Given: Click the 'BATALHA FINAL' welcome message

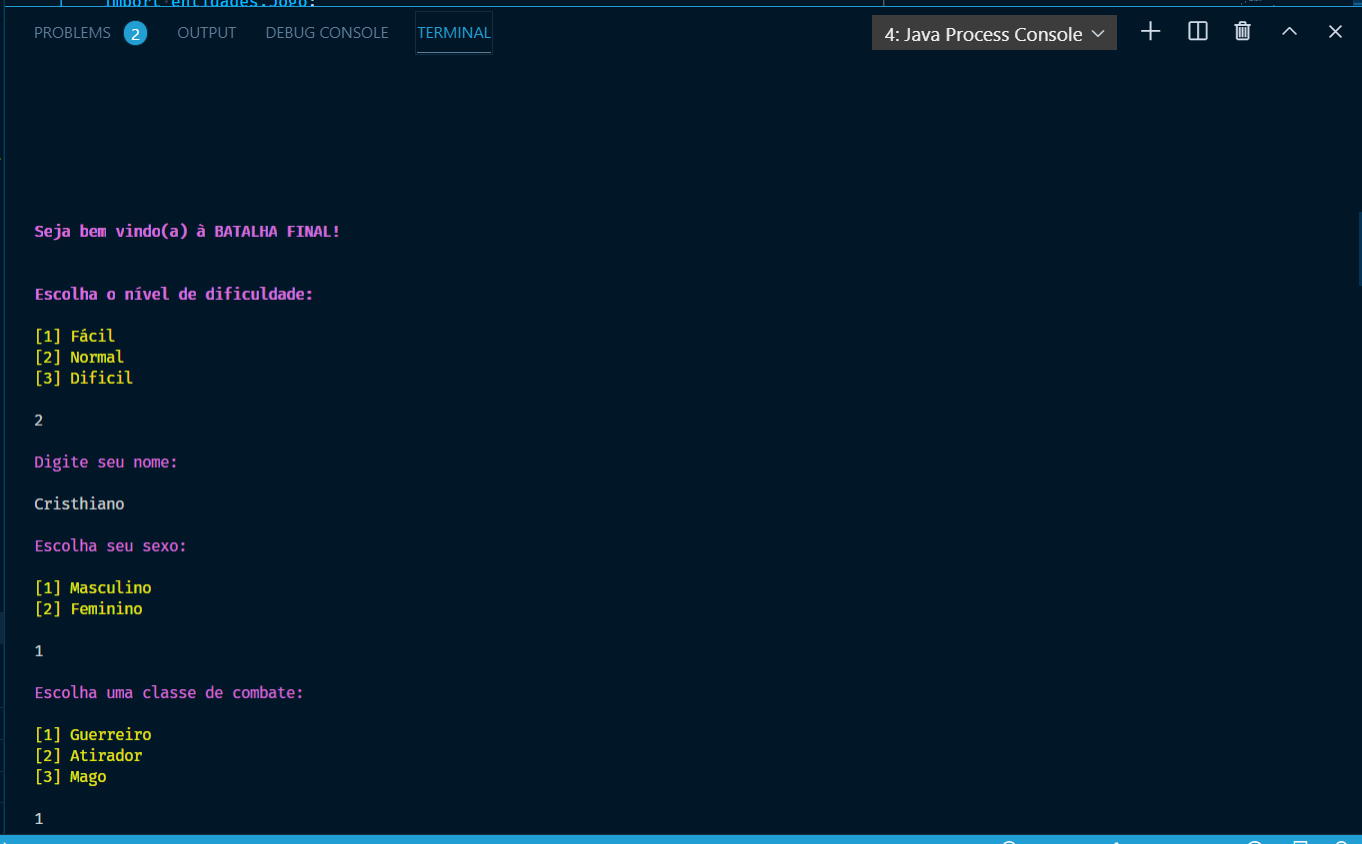Looking at the screenshot, I should [187, 231].
